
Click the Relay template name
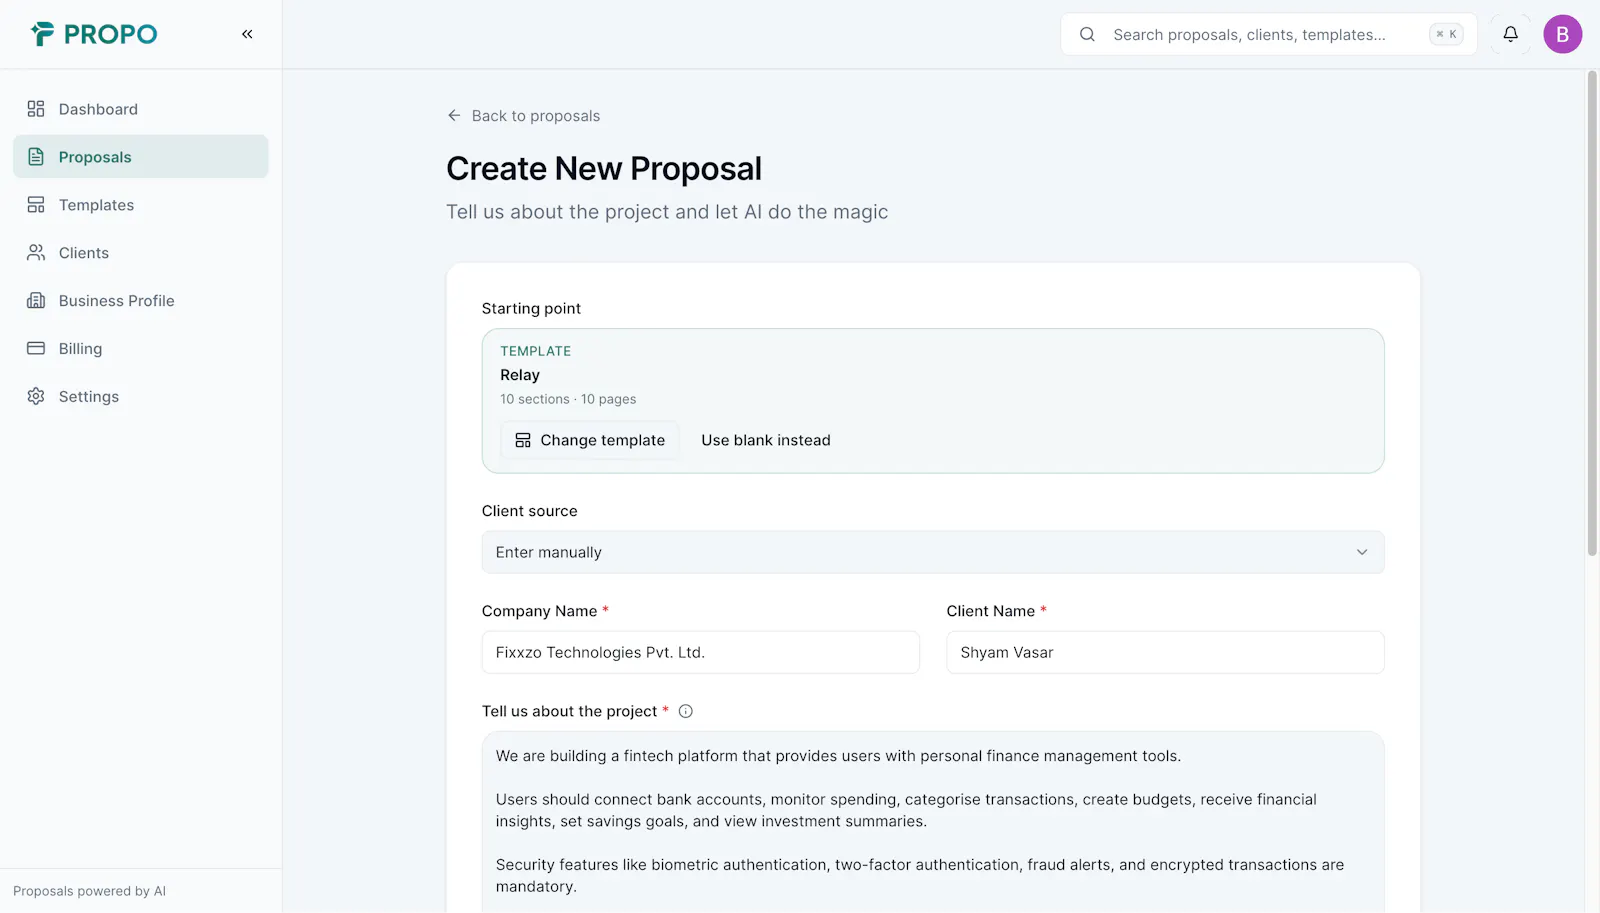click(x=520, y=375)
